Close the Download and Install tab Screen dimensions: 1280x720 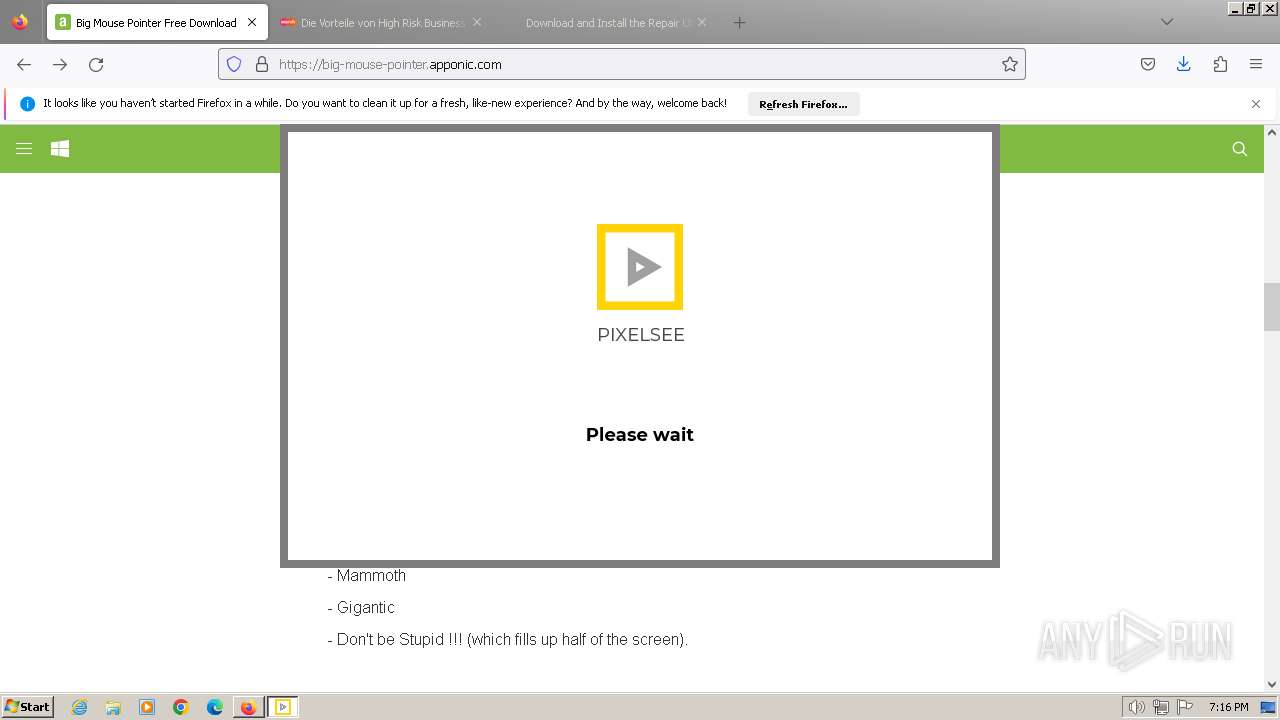coord(701,22)
